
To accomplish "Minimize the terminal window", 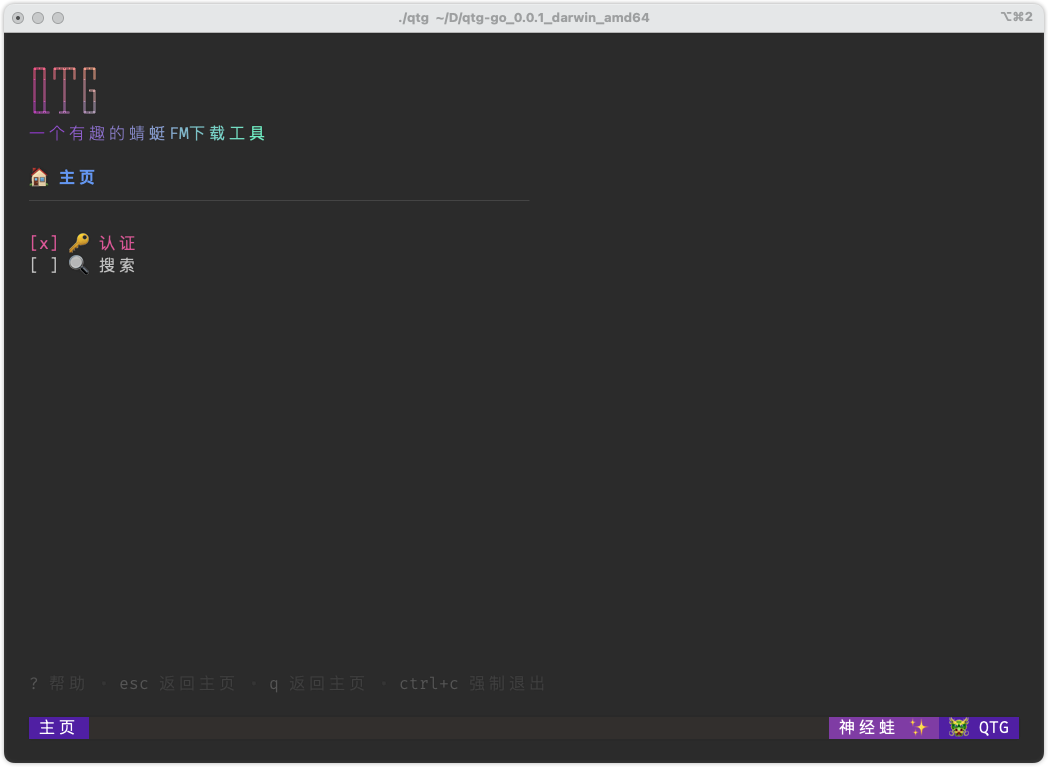I will tap(38, 18).
